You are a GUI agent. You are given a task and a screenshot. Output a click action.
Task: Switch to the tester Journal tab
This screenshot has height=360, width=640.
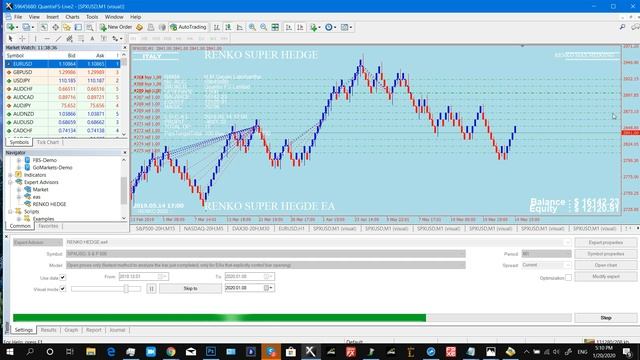tap(117, 330)
